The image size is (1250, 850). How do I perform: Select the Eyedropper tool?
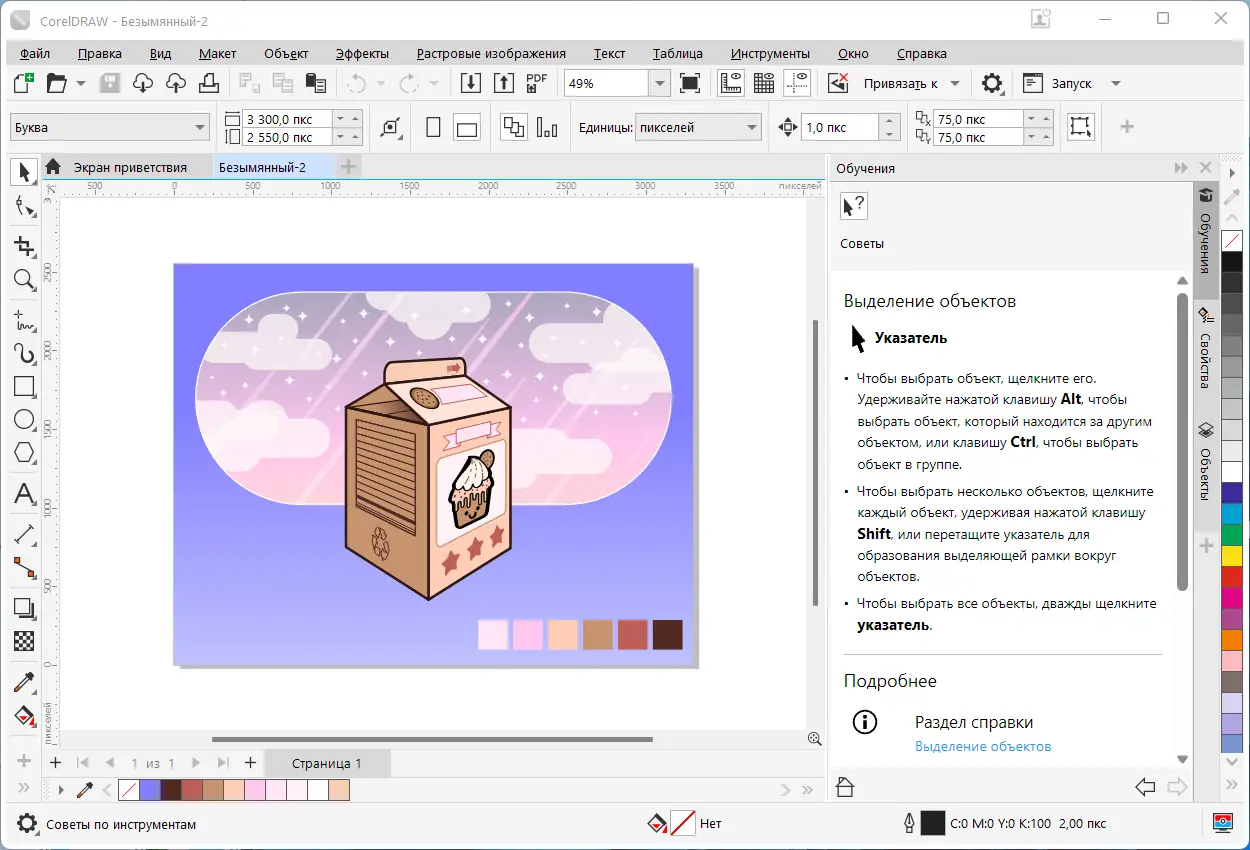[24, 682]
